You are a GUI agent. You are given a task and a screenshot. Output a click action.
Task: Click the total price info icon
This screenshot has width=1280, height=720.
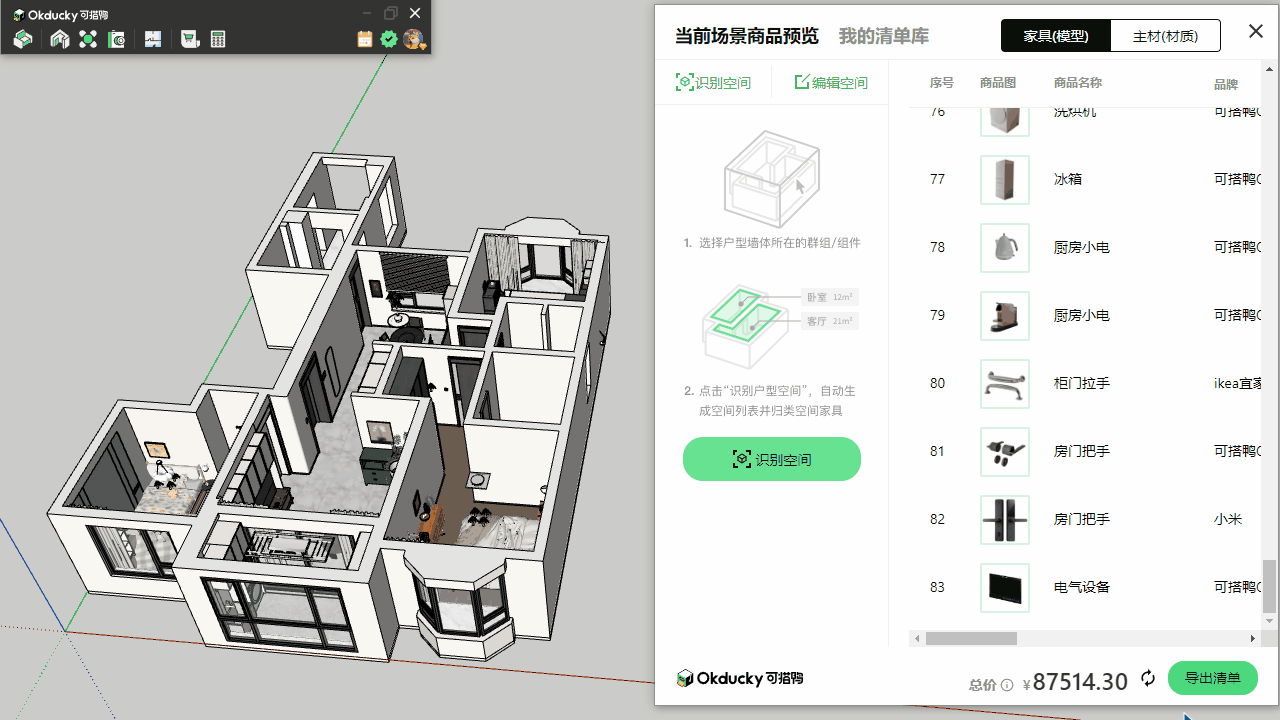[x=1007, y=685]
